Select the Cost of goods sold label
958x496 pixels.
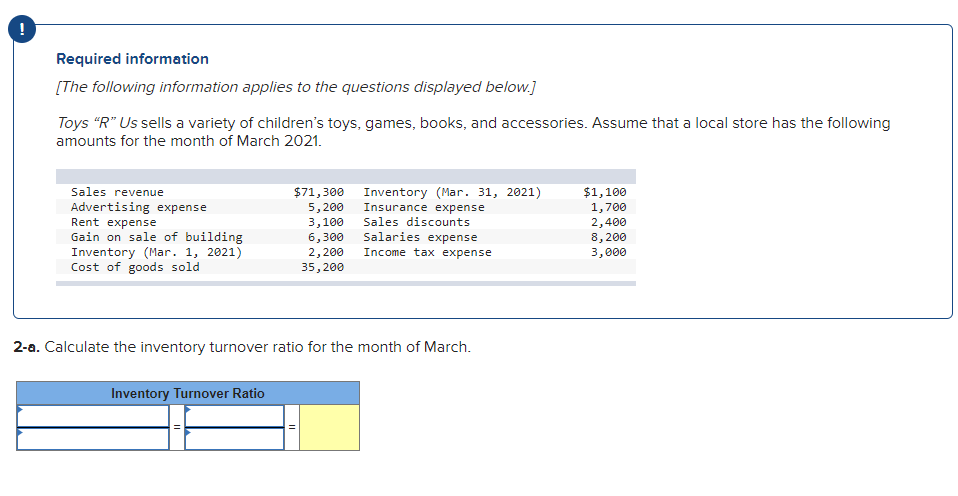pos(135,267)
